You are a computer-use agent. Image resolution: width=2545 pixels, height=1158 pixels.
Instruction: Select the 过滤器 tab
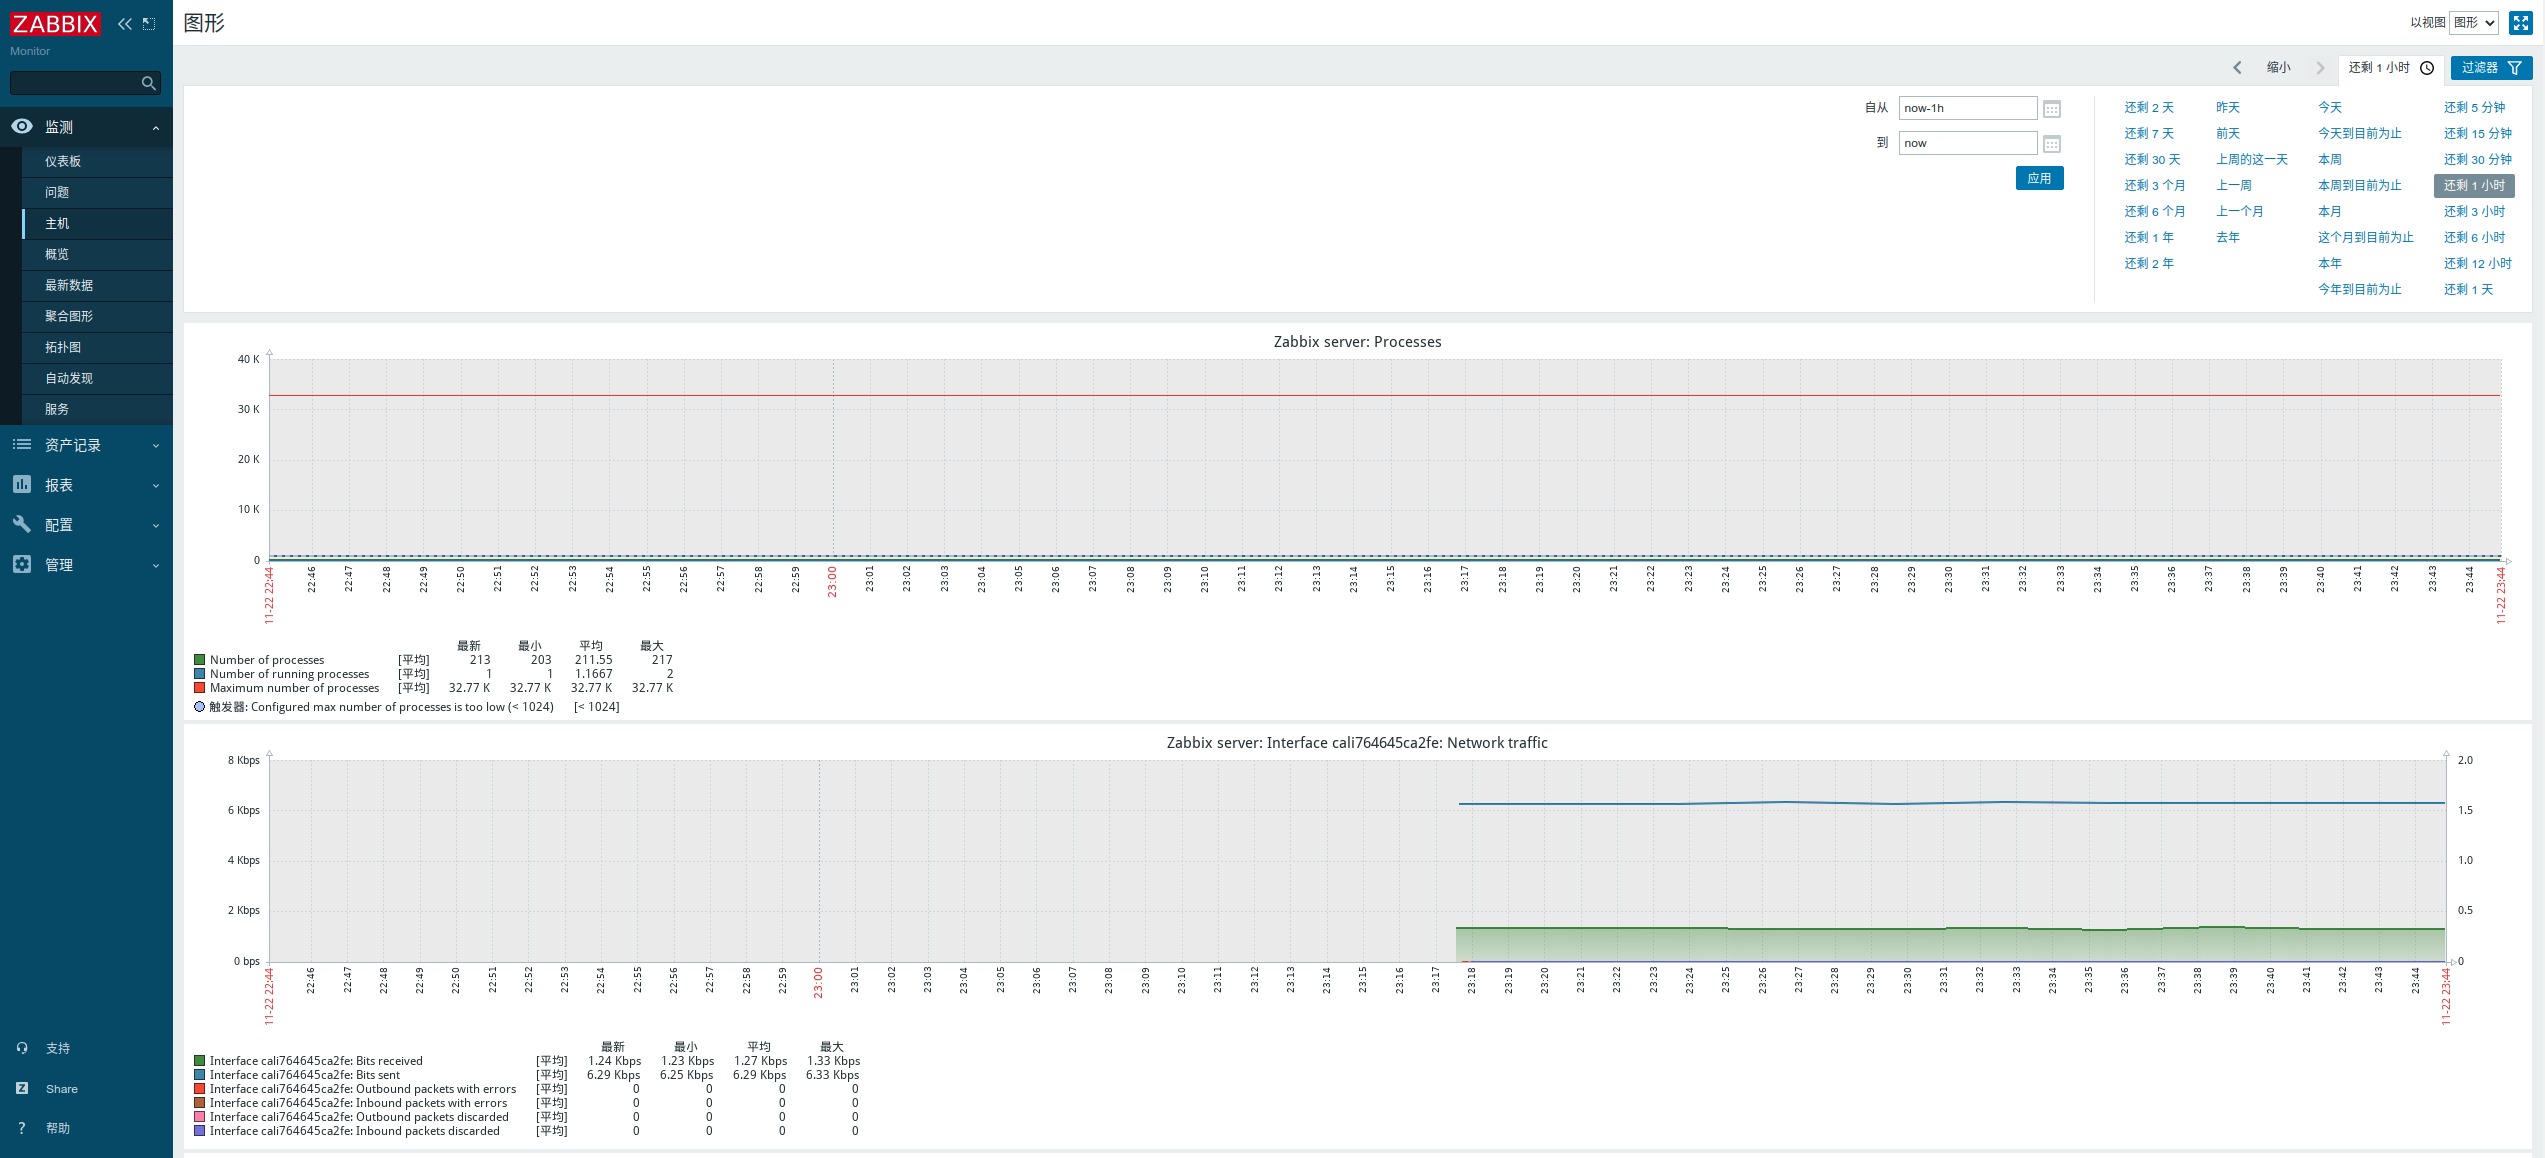[x=2491, y=68]
